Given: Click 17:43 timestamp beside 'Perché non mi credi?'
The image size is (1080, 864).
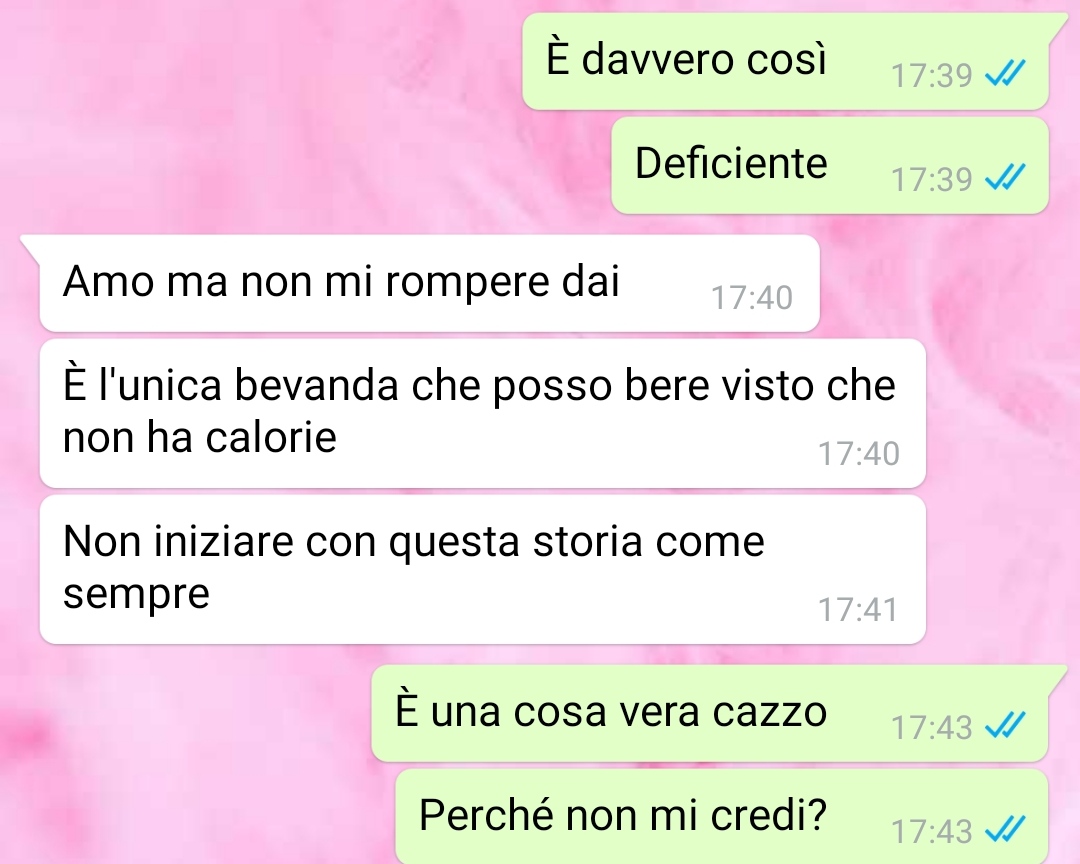Looking at the screenshot, I should coord(932,831).
